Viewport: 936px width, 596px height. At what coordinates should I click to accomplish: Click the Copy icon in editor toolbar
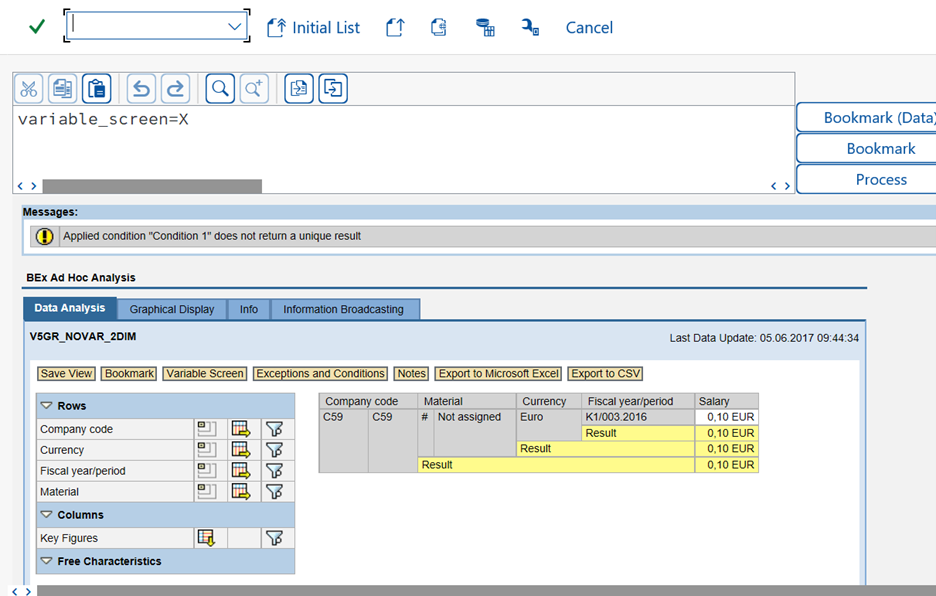(62, 89)
